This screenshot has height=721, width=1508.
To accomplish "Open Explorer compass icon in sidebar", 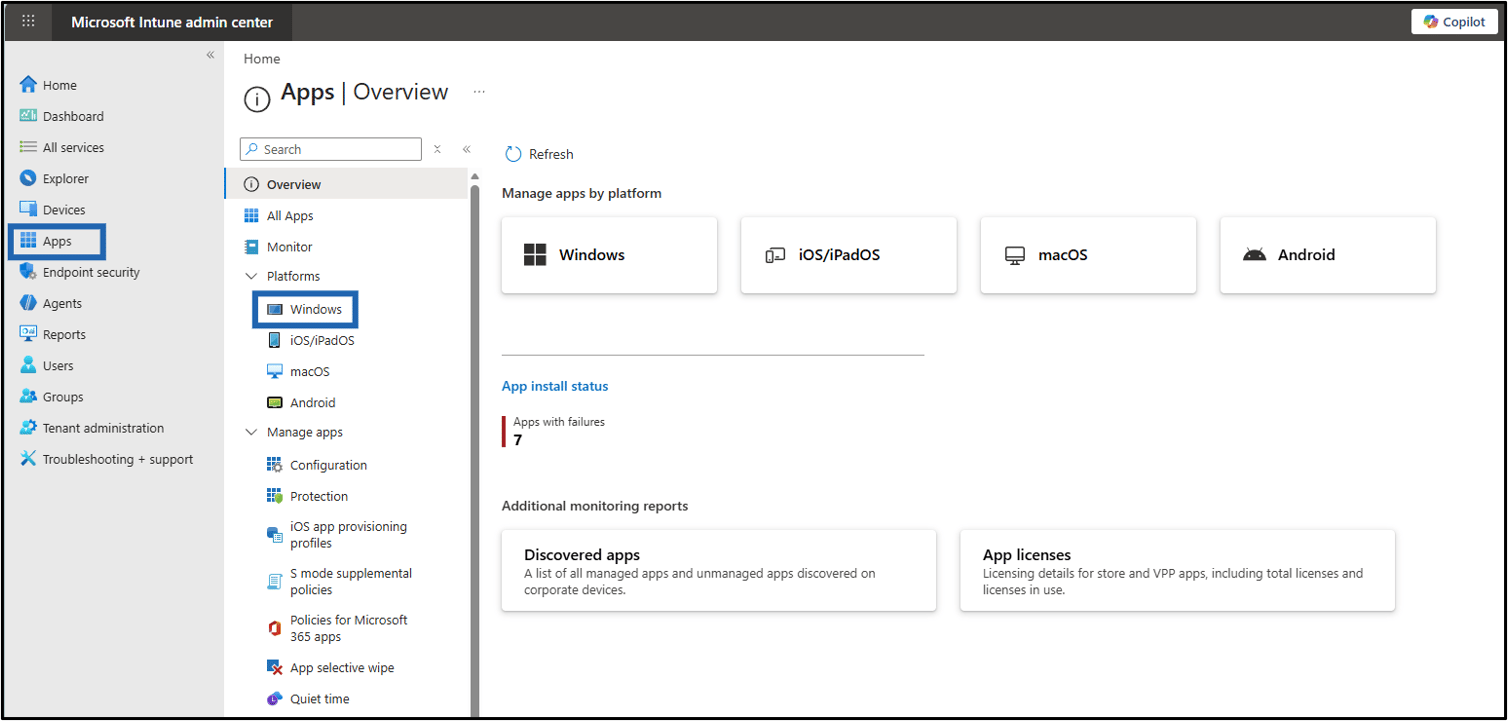I will [28, 178].
